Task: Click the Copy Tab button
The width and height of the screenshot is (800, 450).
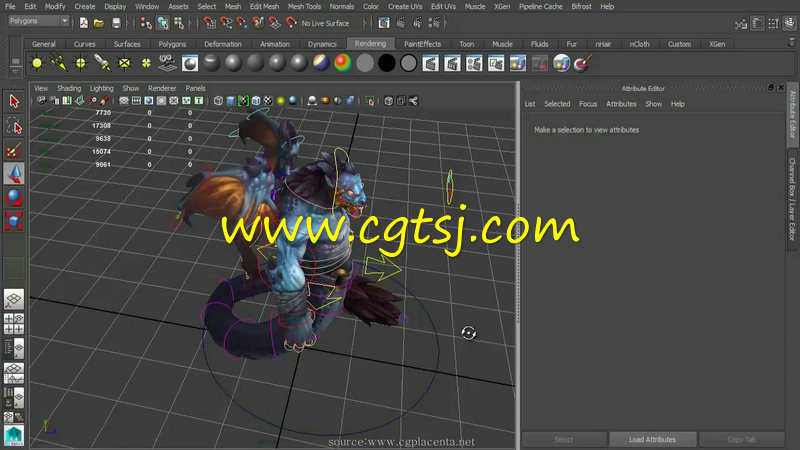Action: click(x=742, y=439)
